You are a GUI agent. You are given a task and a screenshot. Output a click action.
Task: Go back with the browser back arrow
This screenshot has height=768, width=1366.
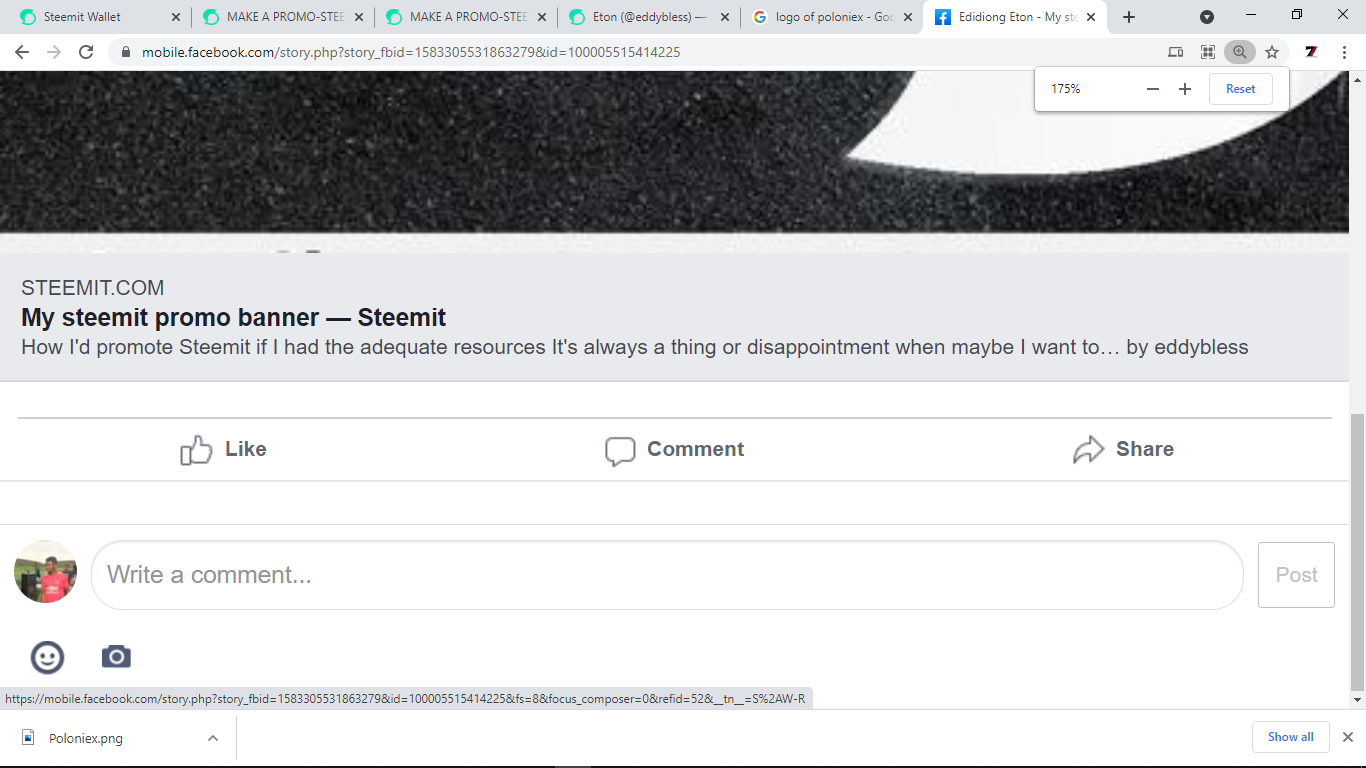pos(22,52)
